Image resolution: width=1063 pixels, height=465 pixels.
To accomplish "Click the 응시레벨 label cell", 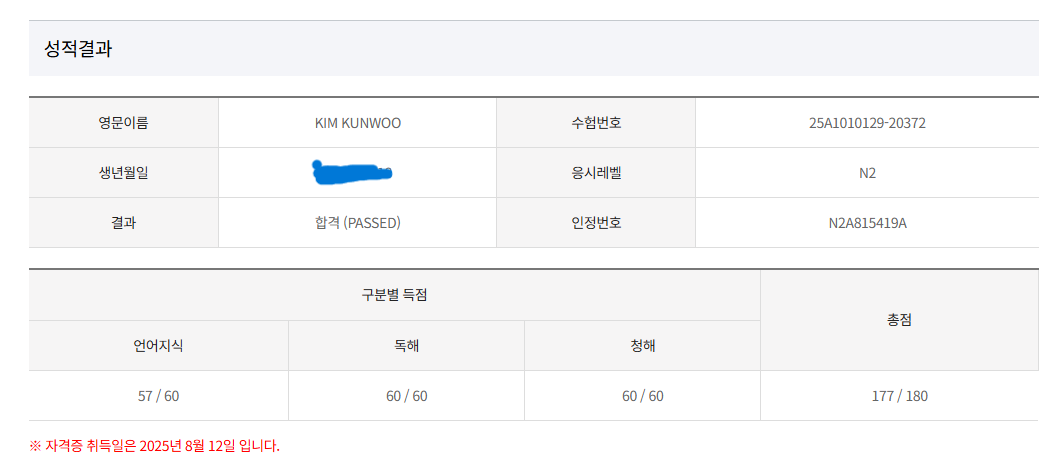I will point(595,173).
